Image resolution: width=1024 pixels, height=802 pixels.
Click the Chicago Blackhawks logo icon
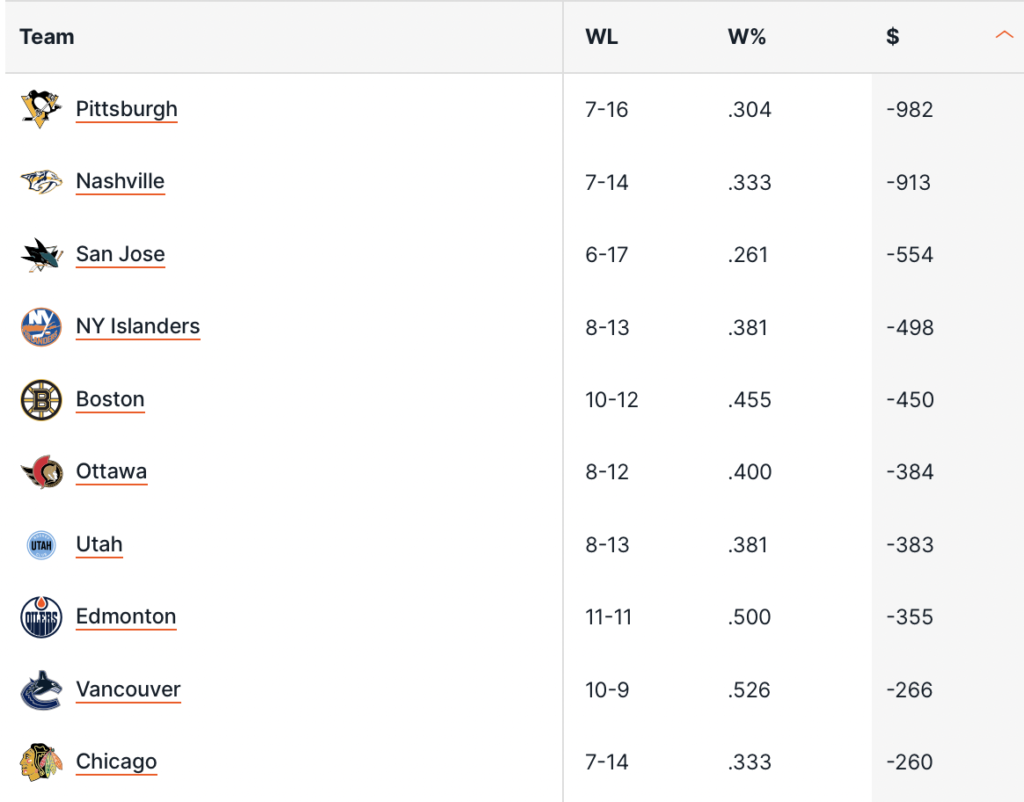click(41, 762)
